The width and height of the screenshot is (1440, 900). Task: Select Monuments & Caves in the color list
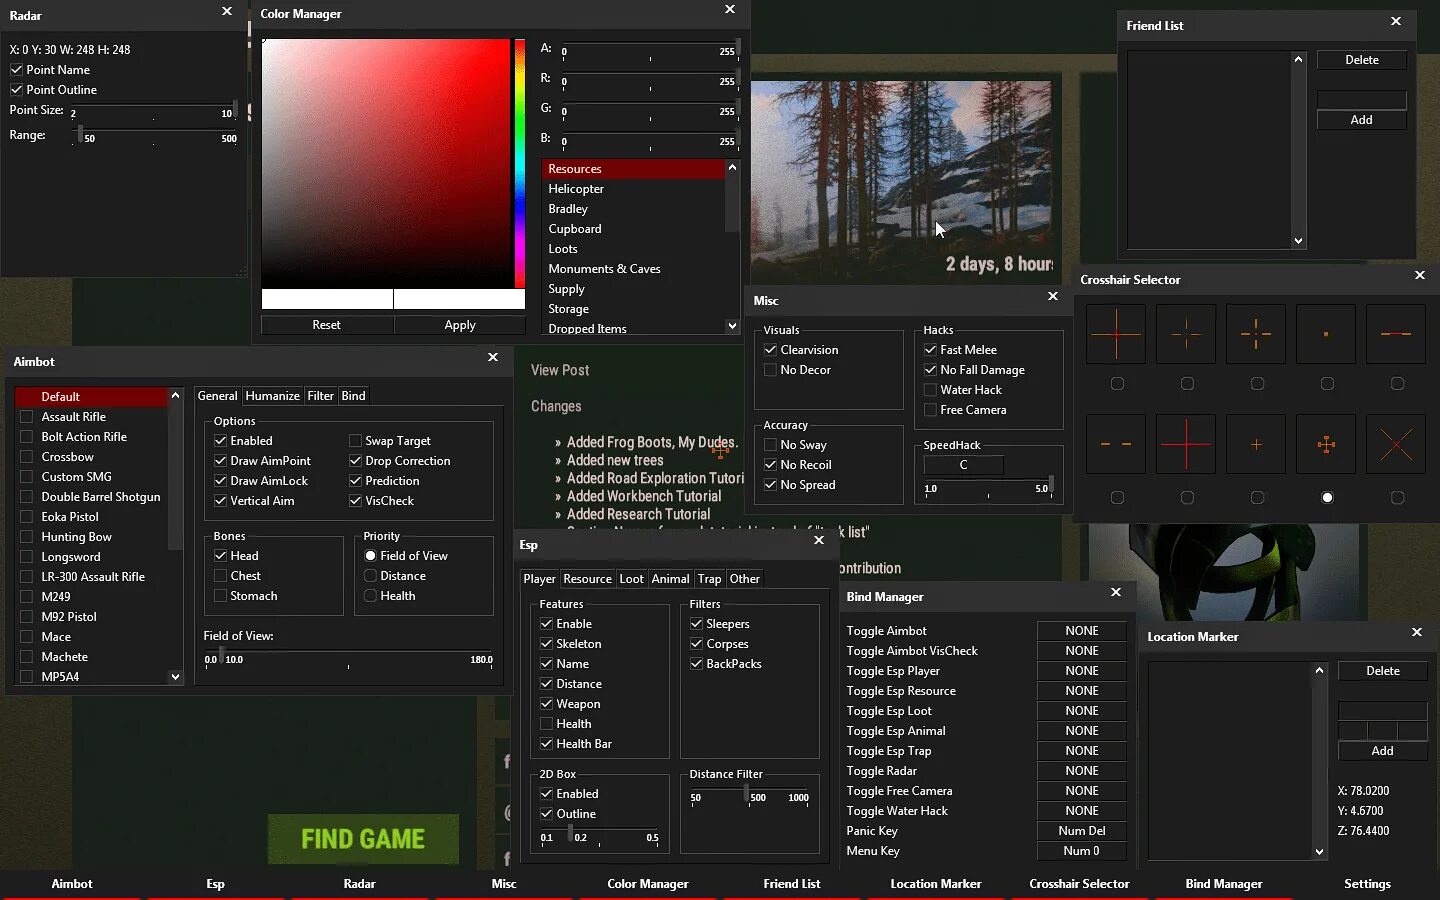point(634,269)
